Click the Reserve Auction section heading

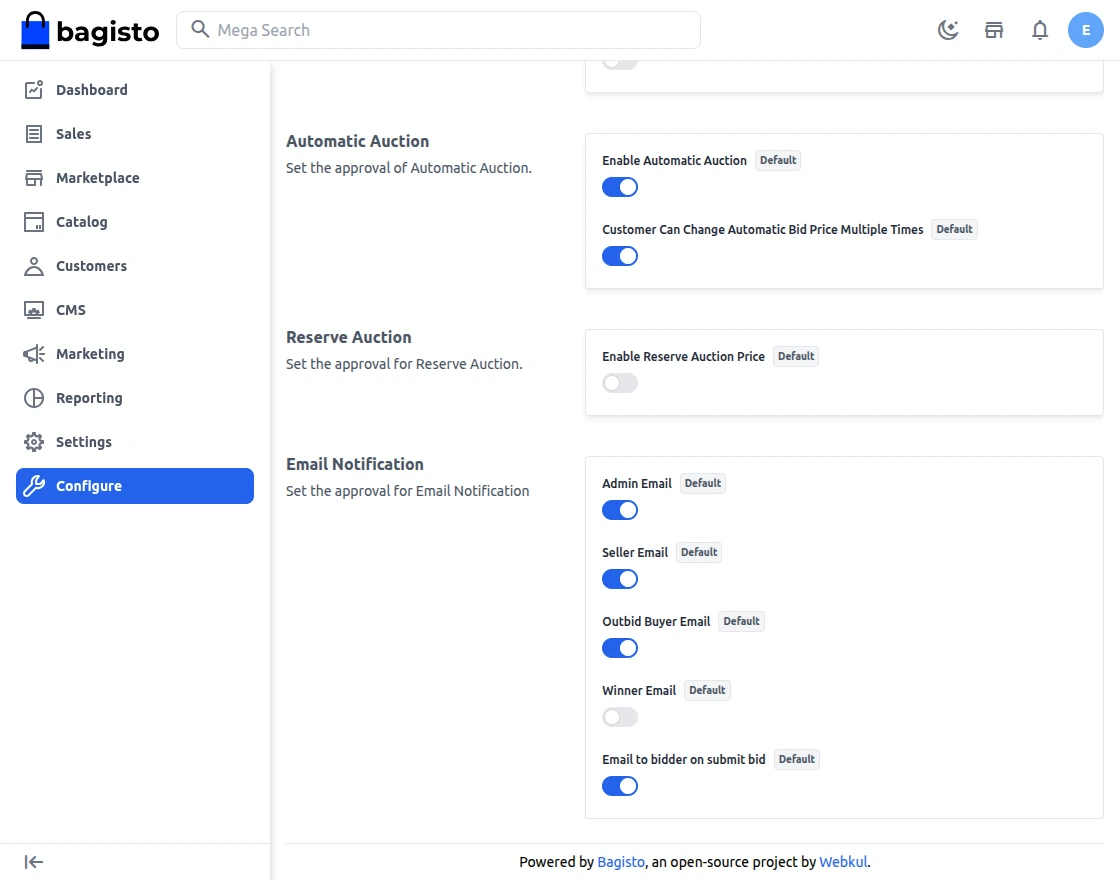(x=349, y=337)
